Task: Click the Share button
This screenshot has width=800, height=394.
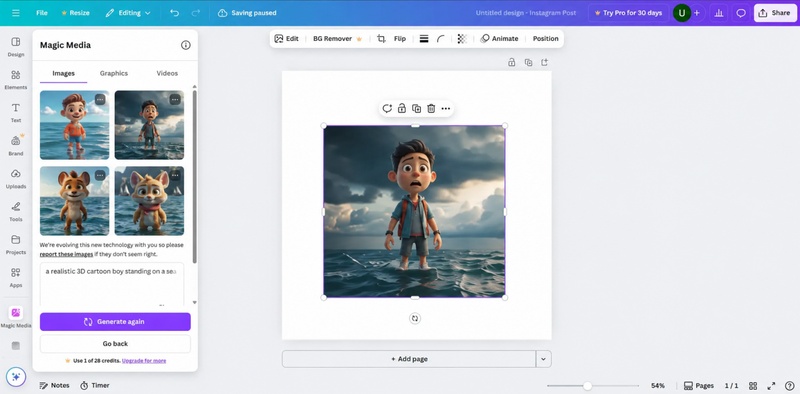Action: click(x=776, y=13)
